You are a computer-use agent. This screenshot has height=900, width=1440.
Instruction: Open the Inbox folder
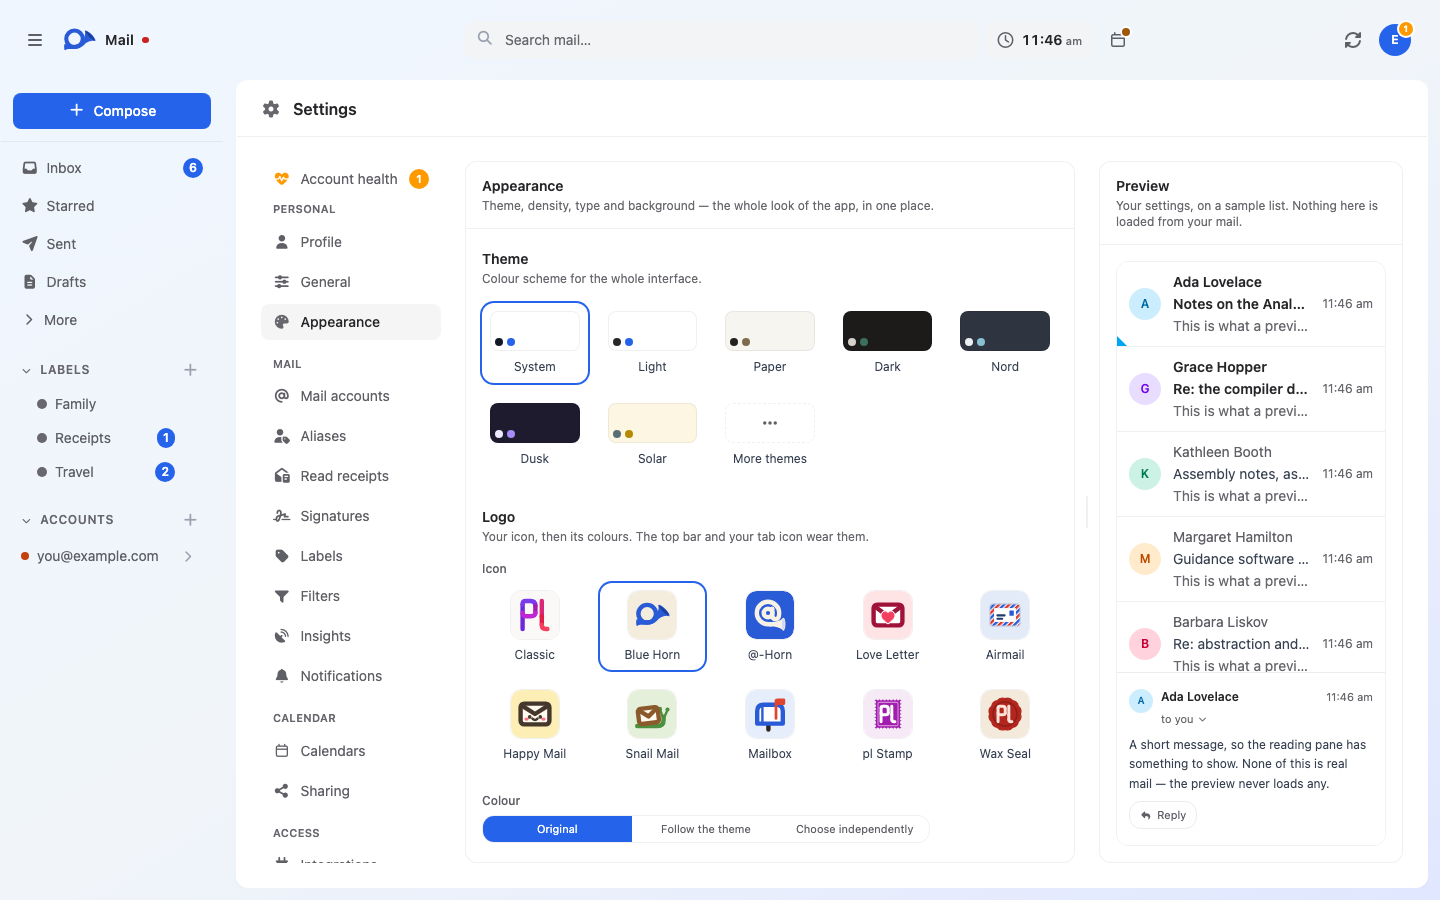(112, 168)
